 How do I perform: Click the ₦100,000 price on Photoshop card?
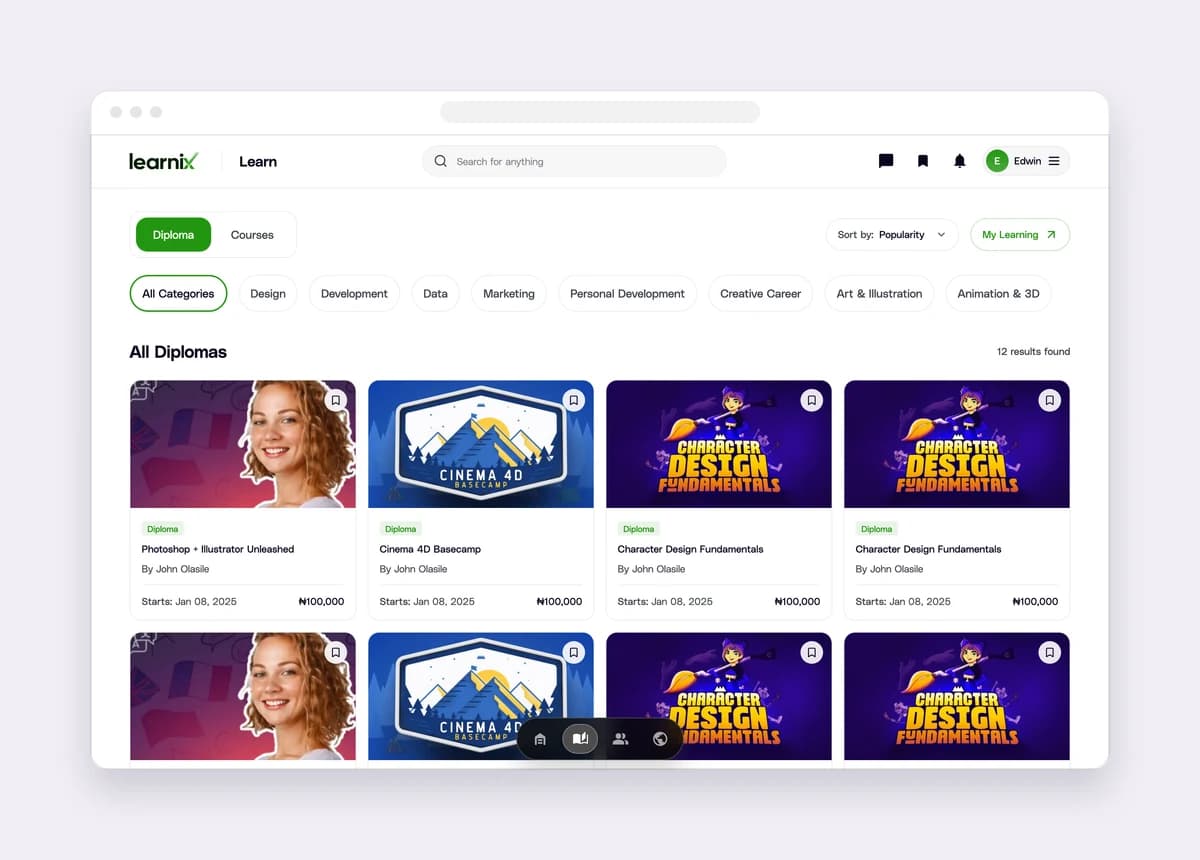(321, 602)
